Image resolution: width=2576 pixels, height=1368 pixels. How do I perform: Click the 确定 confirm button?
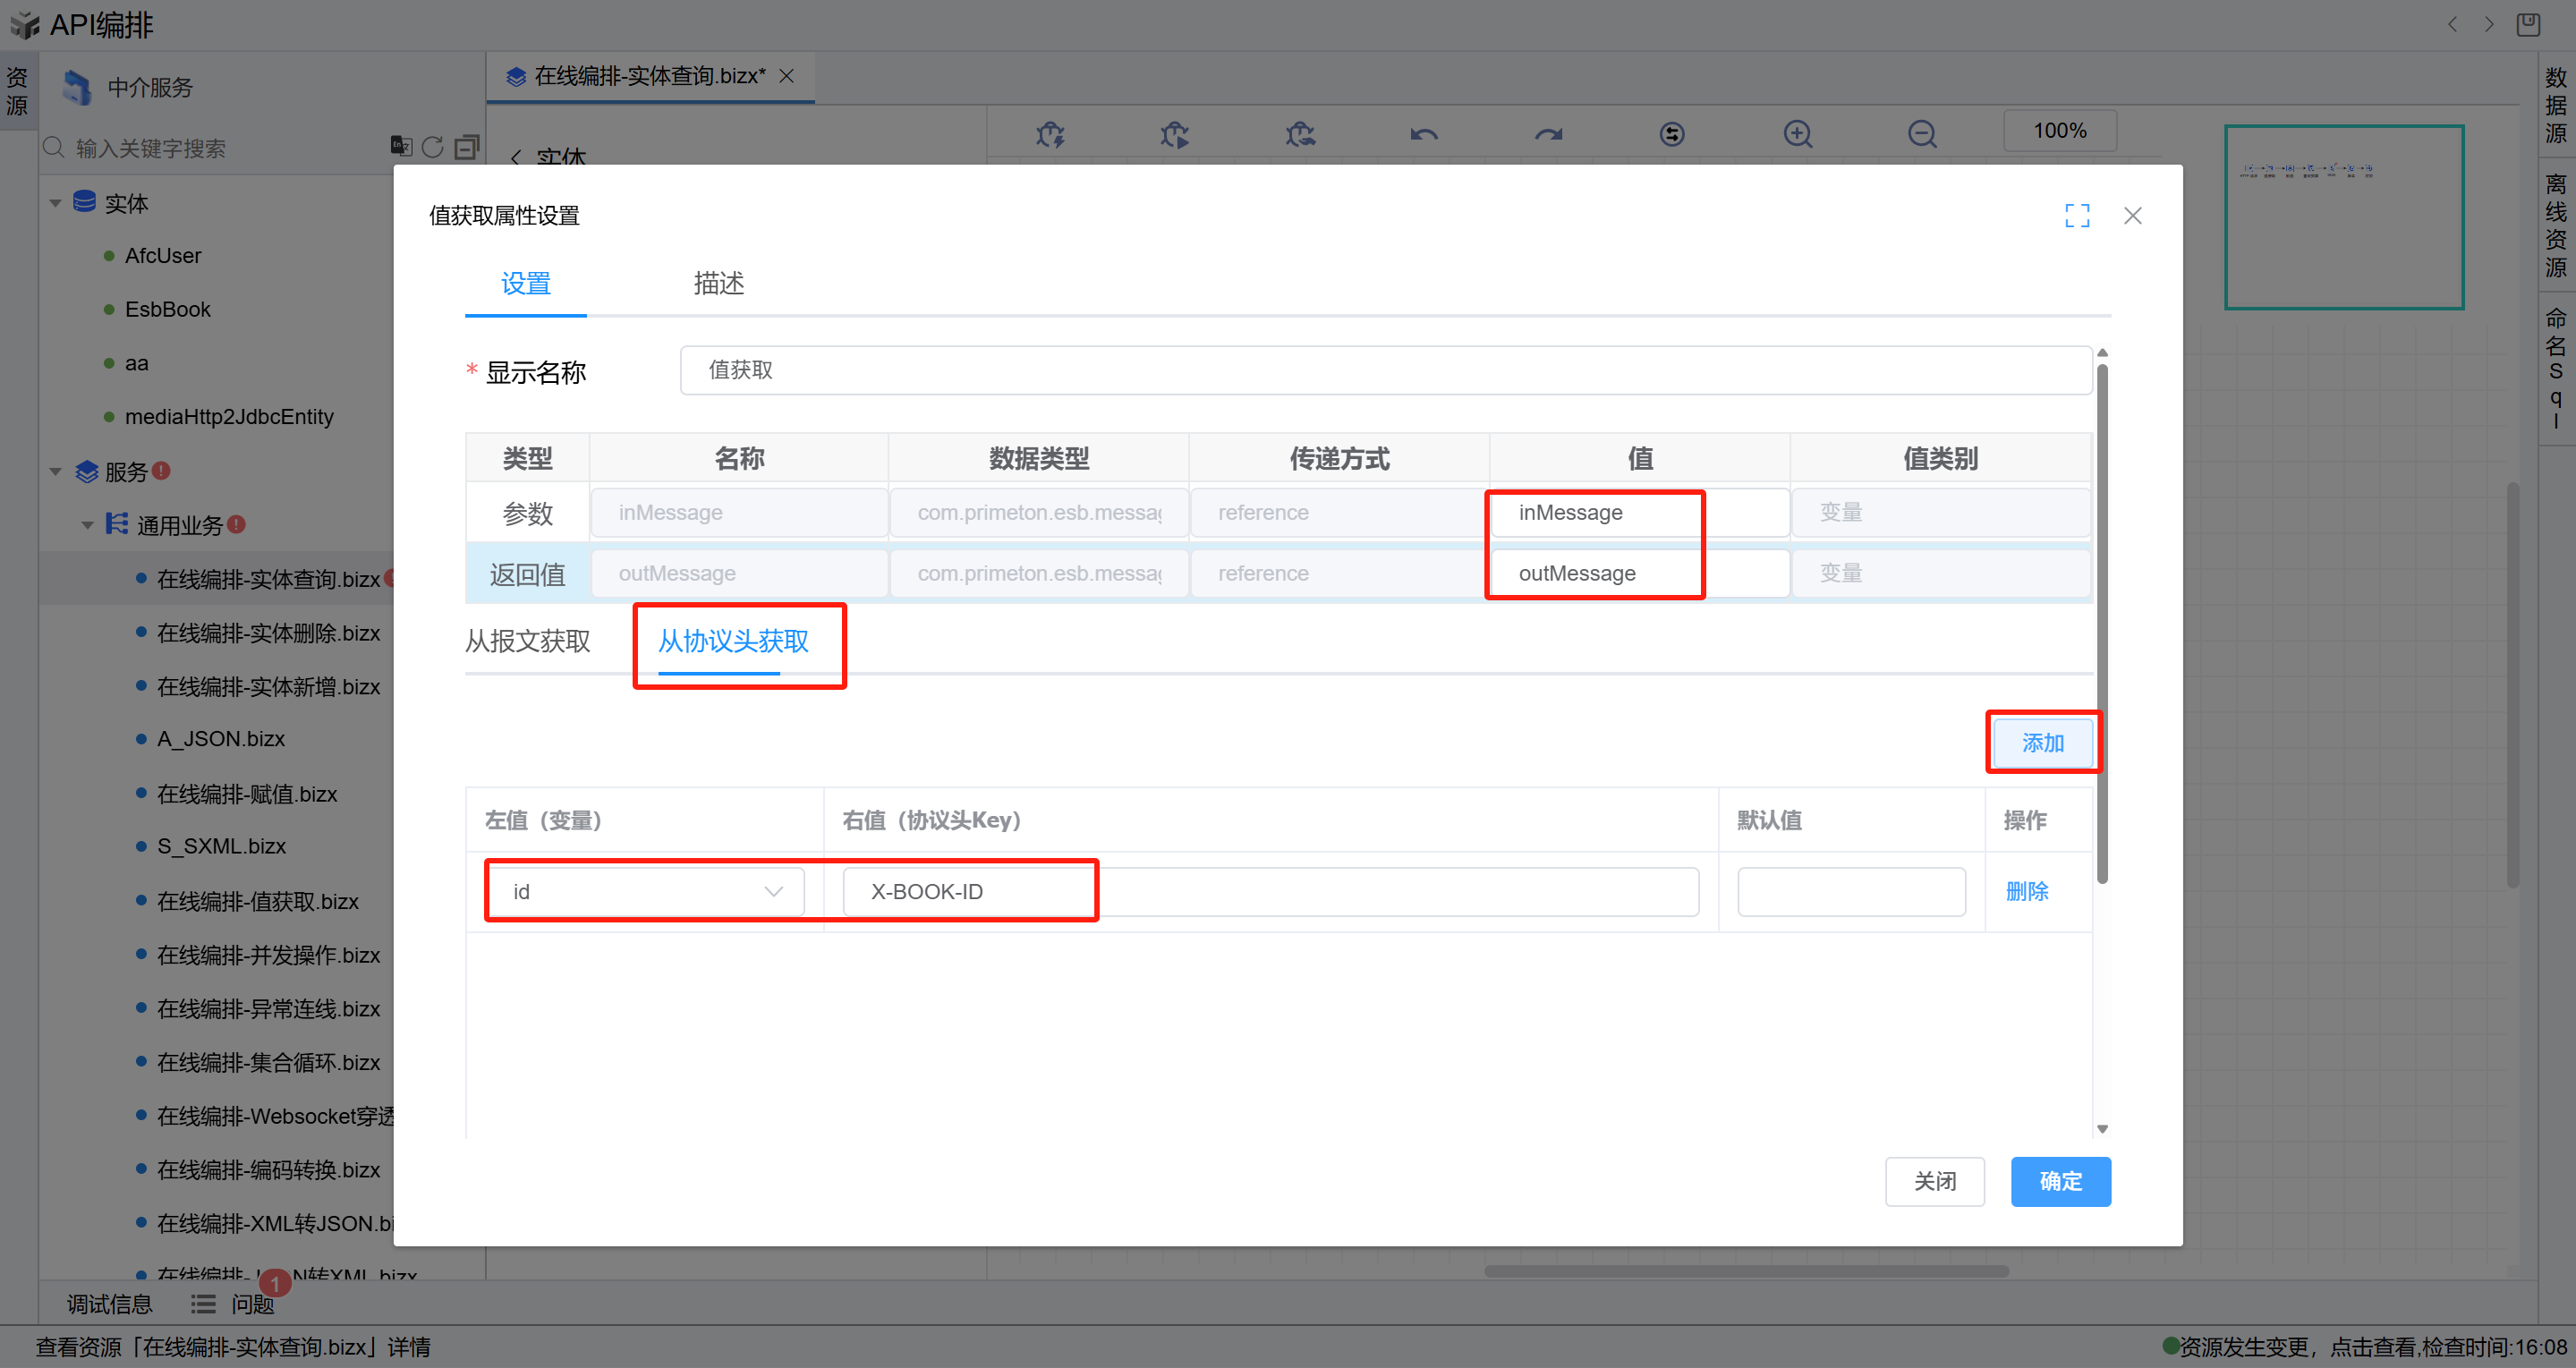point(2060,1181)
